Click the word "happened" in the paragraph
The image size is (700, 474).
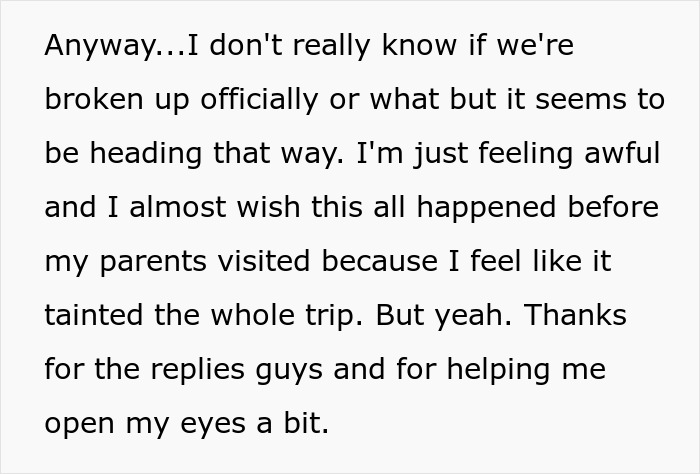(486, 207)
